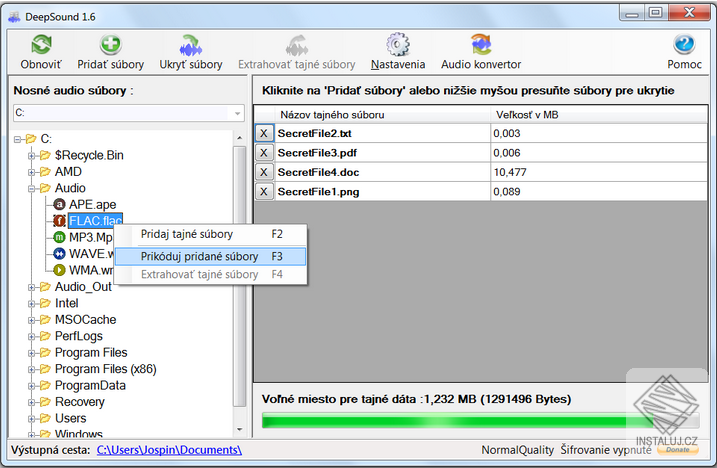The height and width of the screenshot is (468, 717).
Task: Open Nastavenia gear icon in toolbar
Action: [398, 45]
